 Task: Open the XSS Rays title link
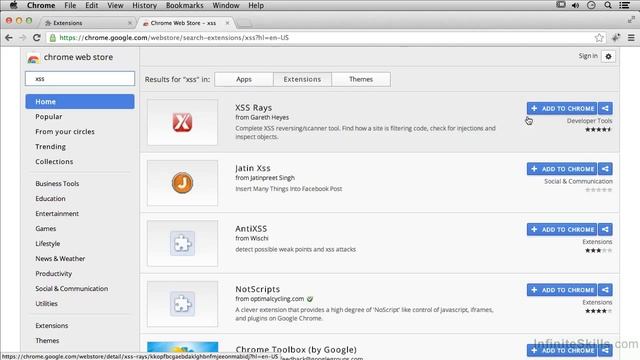click(253, 108)
